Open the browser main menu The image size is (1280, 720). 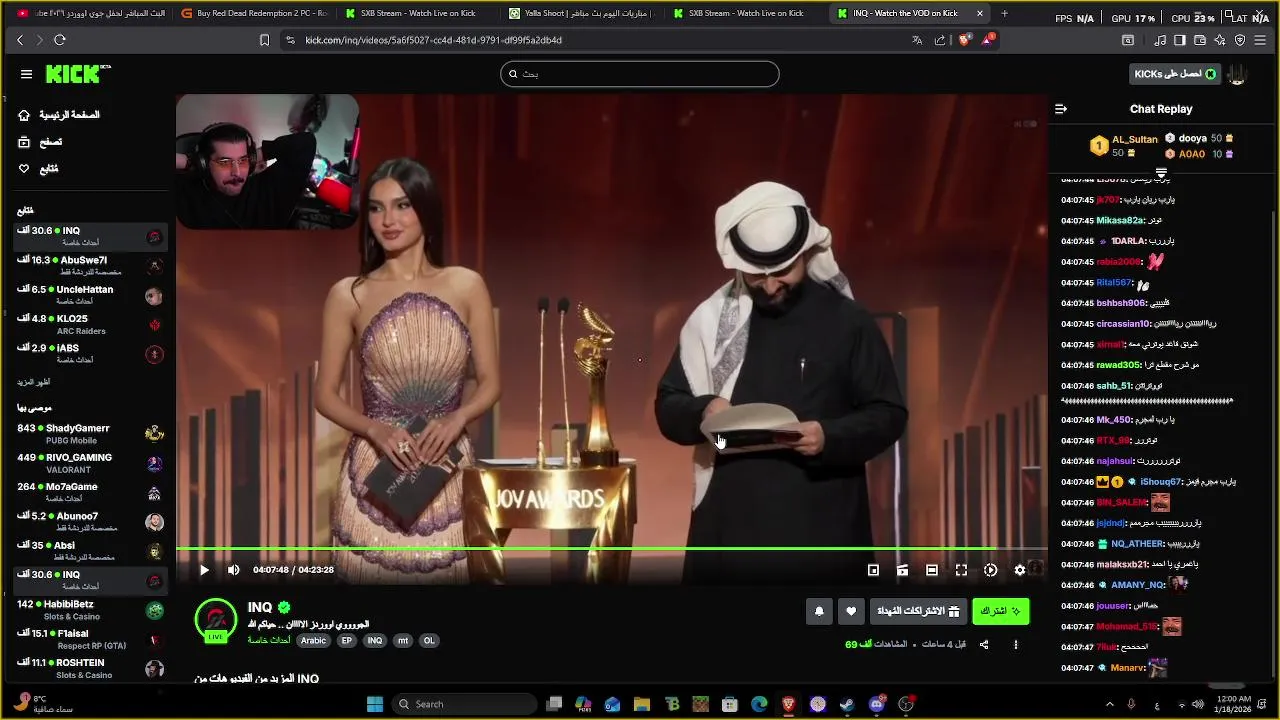(1262, 40)
